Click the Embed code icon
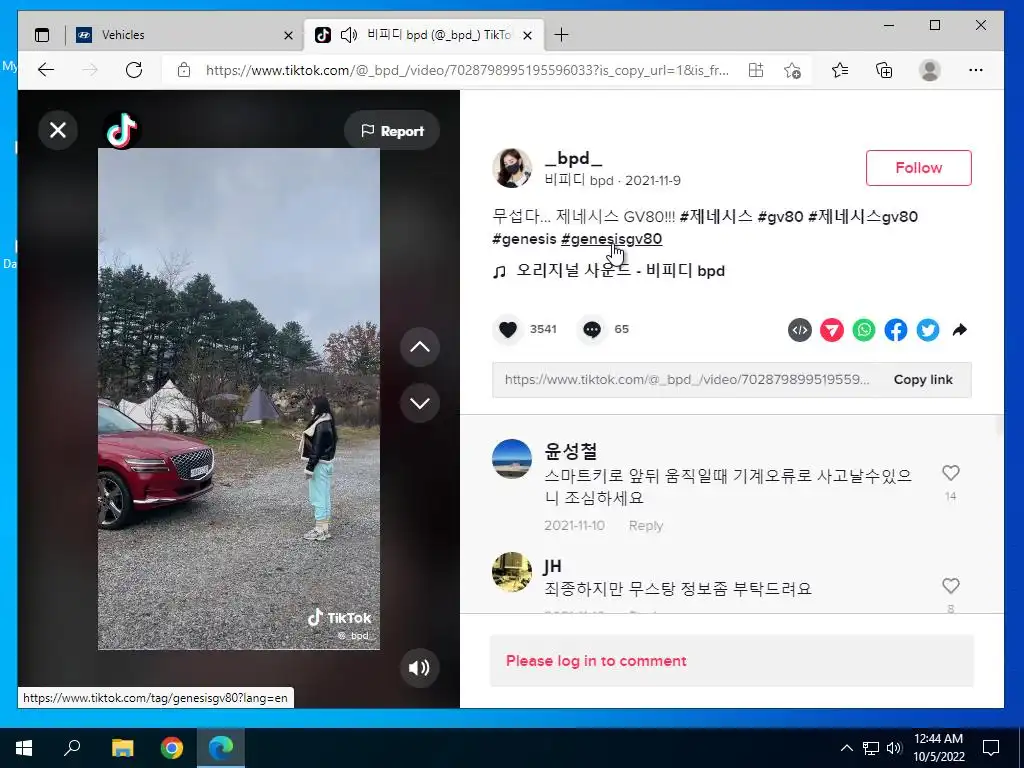The width and height of the screenshot is (1024, 768). pyautogui.click(x=799, y=330)
